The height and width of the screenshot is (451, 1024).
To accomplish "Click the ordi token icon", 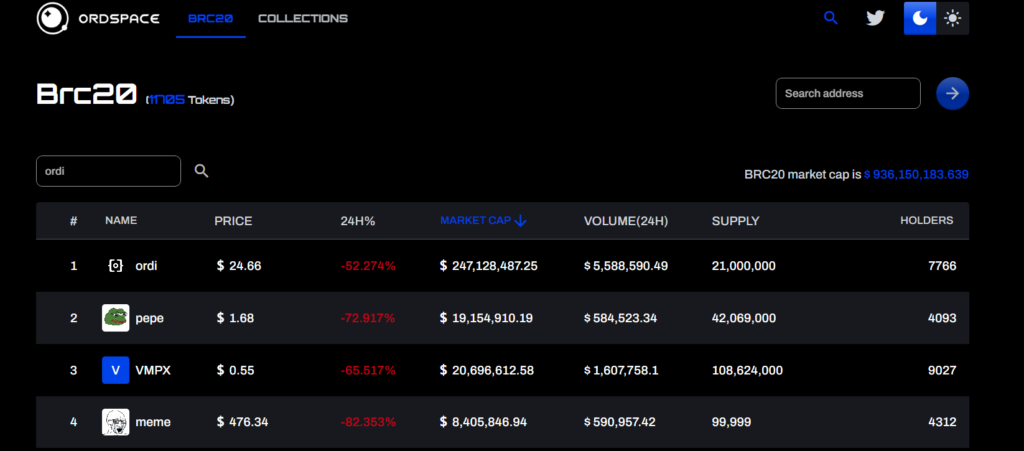I will coord(115,266).
